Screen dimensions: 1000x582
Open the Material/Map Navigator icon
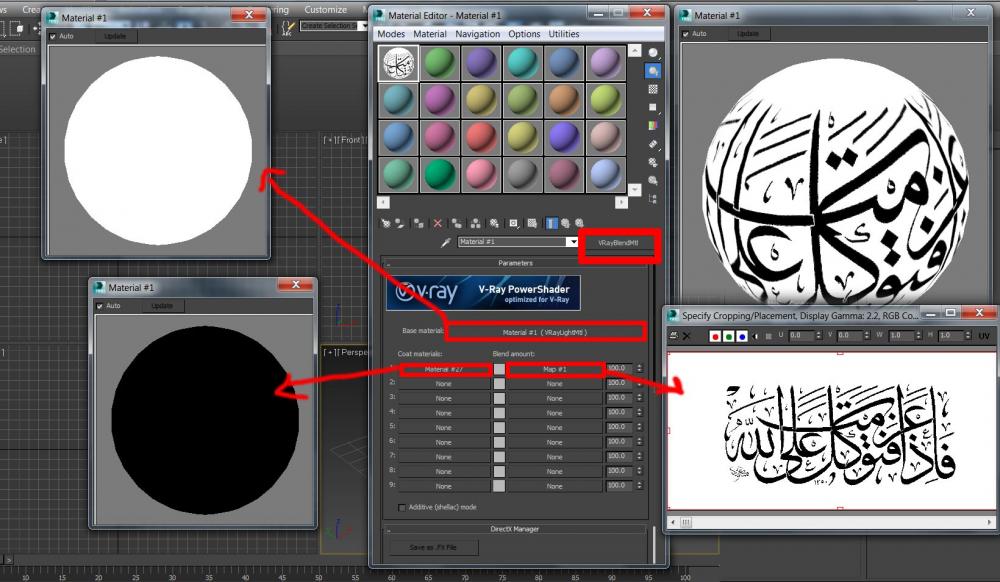[x=652, y=199]
